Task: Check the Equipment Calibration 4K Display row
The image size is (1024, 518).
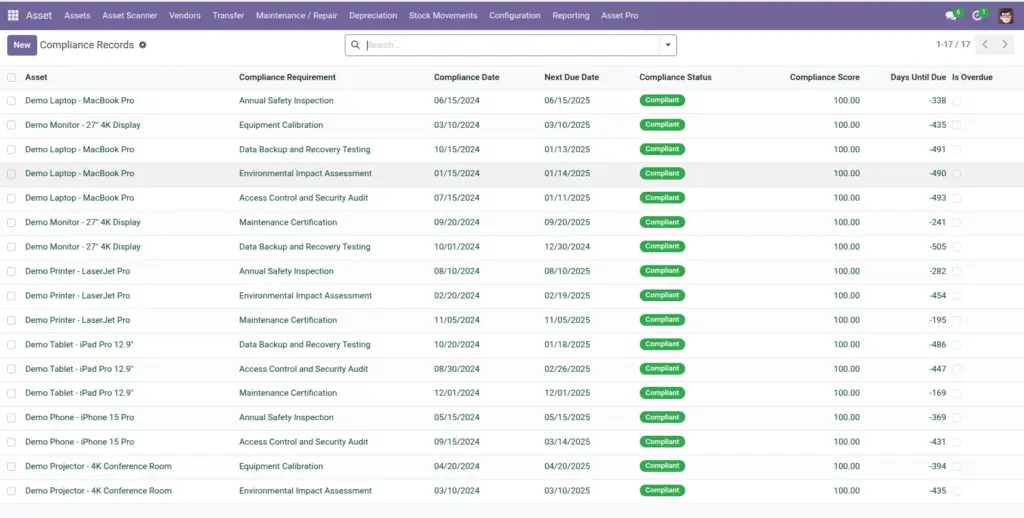Action: coord(12,125)
